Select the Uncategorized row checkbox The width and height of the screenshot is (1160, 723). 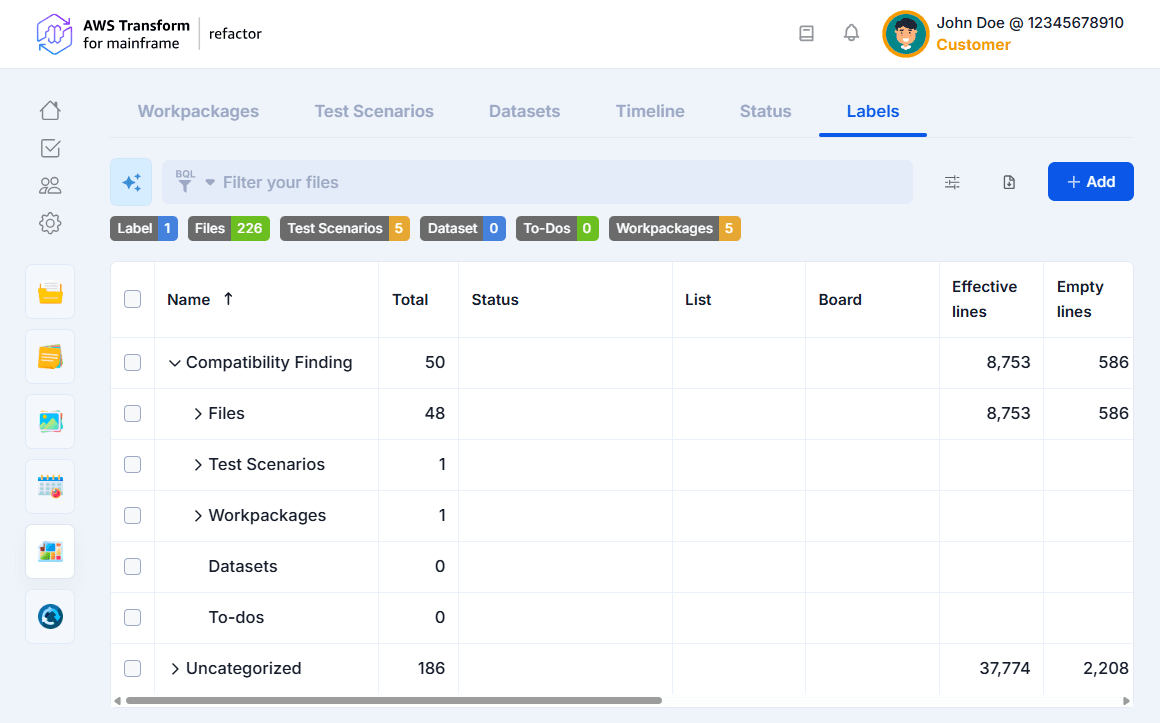click(x=132, y=669)
